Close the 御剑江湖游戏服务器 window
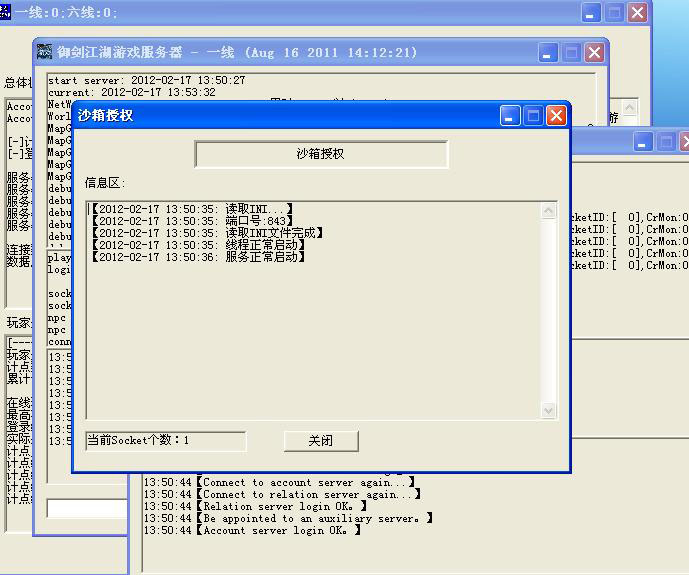 594,52
